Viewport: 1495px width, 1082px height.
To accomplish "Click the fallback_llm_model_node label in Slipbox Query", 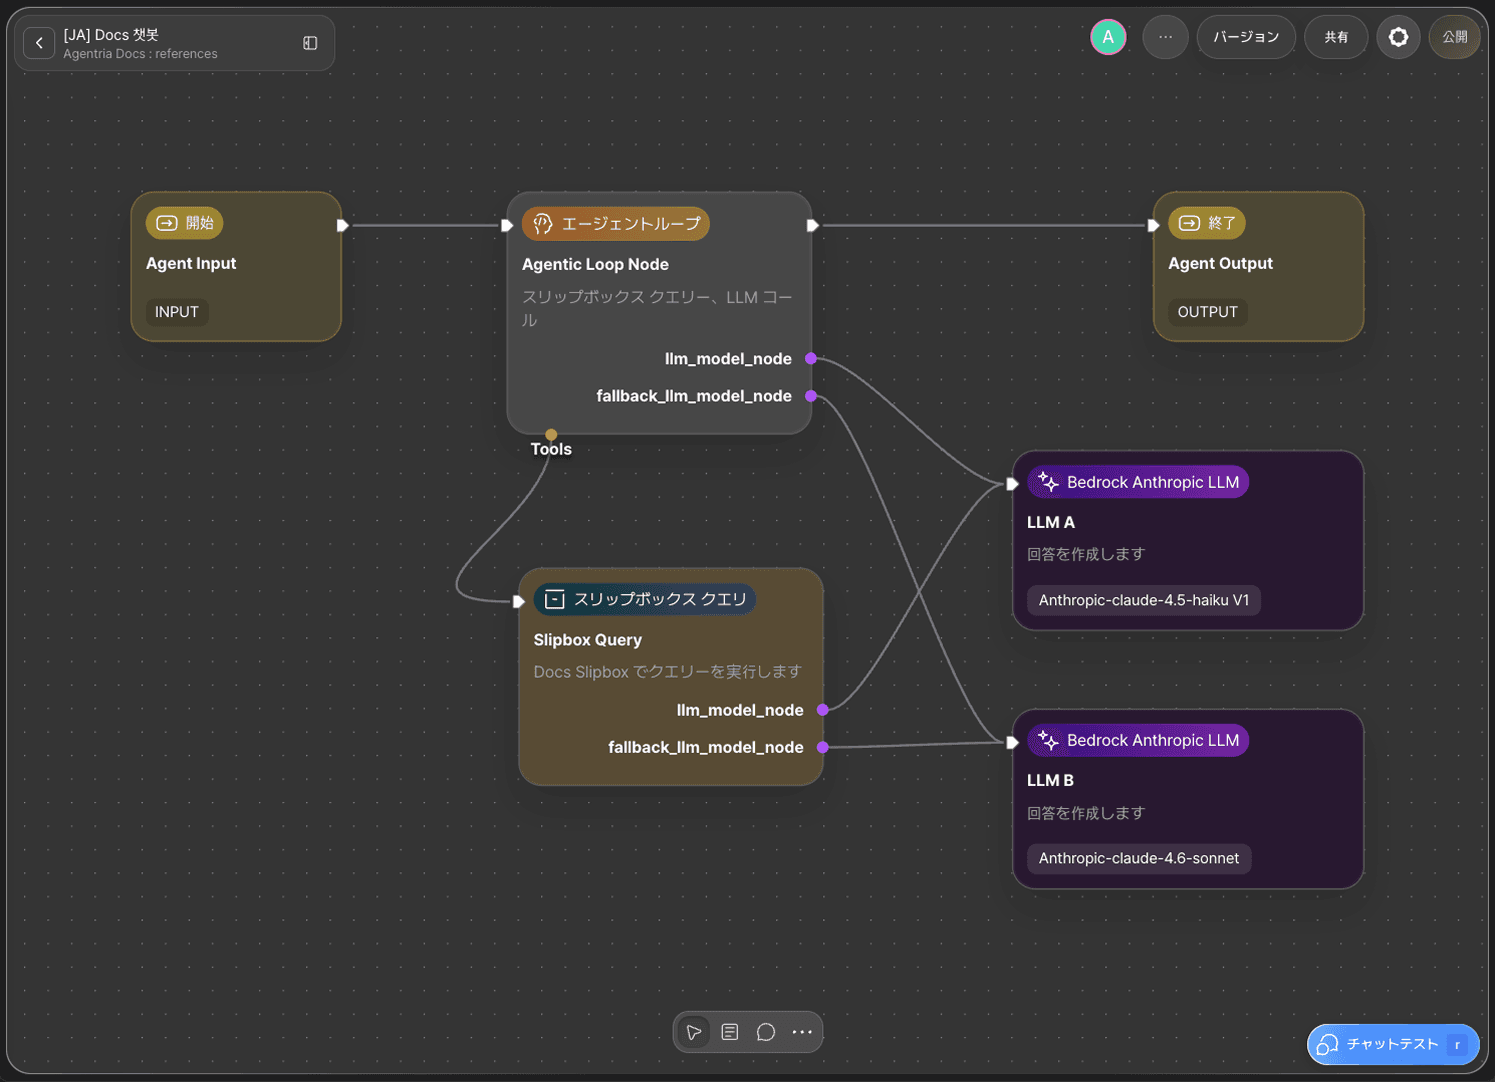I will (706, 747).
